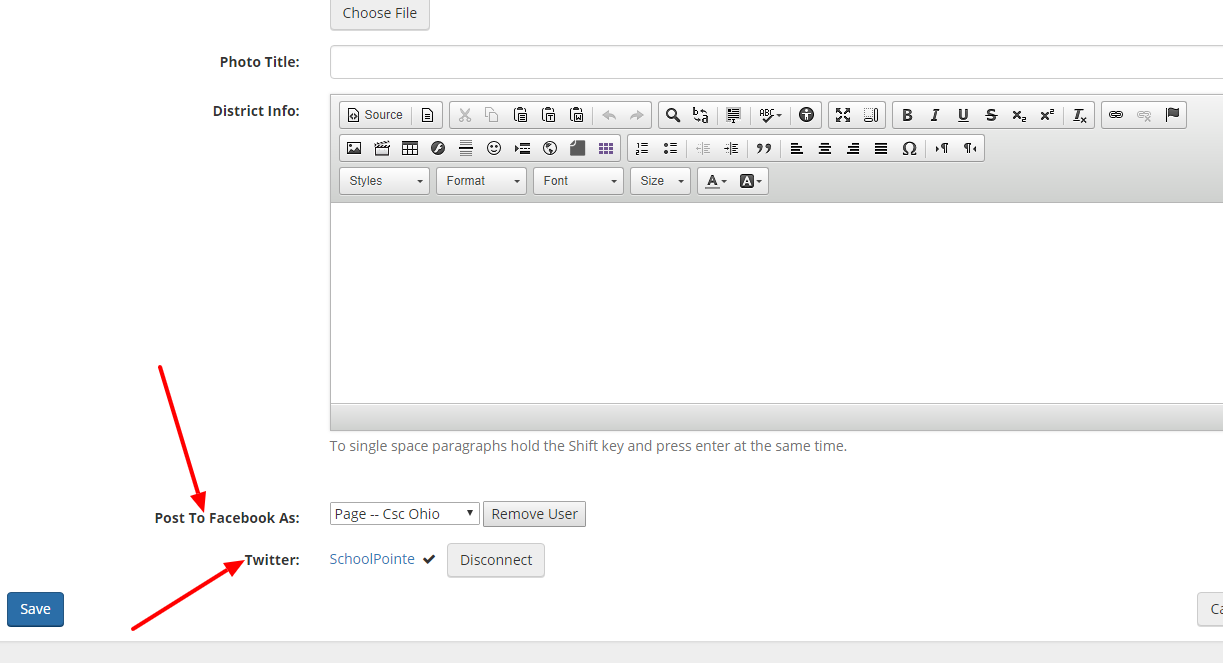Click the Save button
This screenshot has height=663, width=1223.
pos(35,609)
